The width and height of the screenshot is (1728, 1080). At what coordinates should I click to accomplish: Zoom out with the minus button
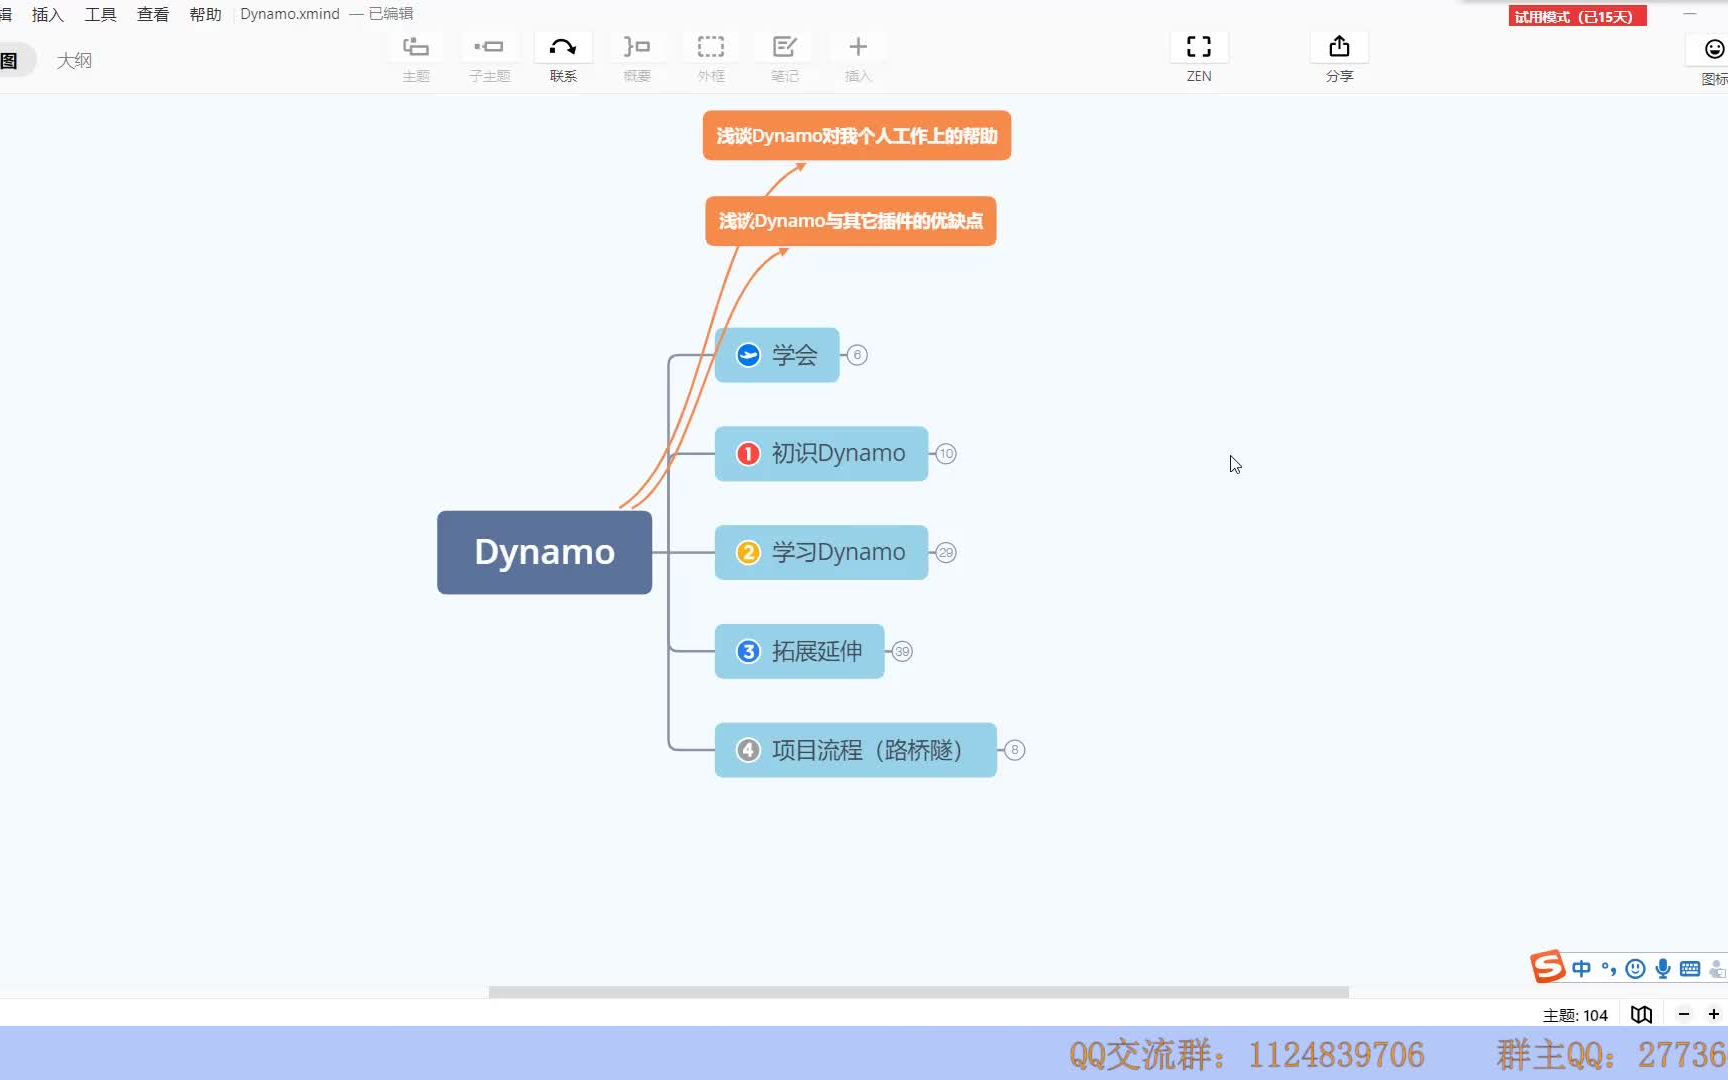pyautogui.click(x=1684, y=1014)
